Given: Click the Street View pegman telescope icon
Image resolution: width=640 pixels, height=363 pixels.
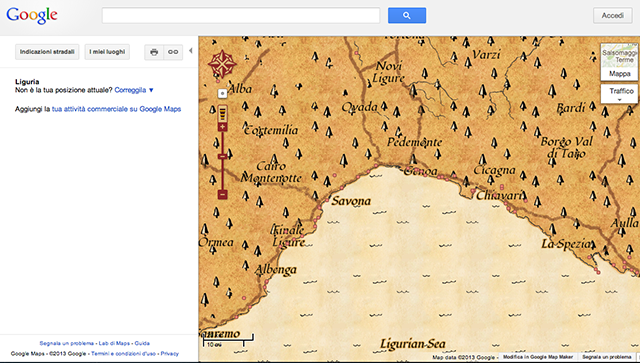Looking at the screenshot, I should 222,113.
